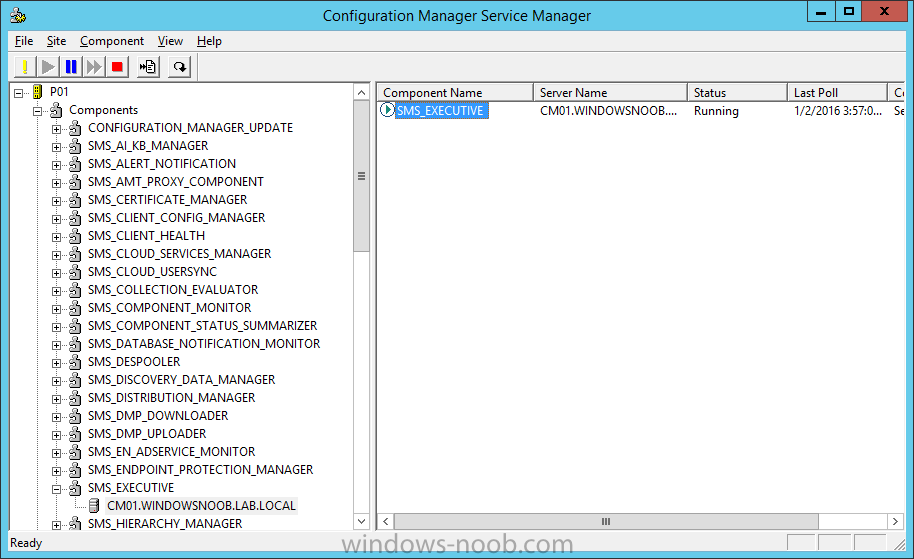
Task: Minimize the Service Manager window
Action: coord(821,12)
